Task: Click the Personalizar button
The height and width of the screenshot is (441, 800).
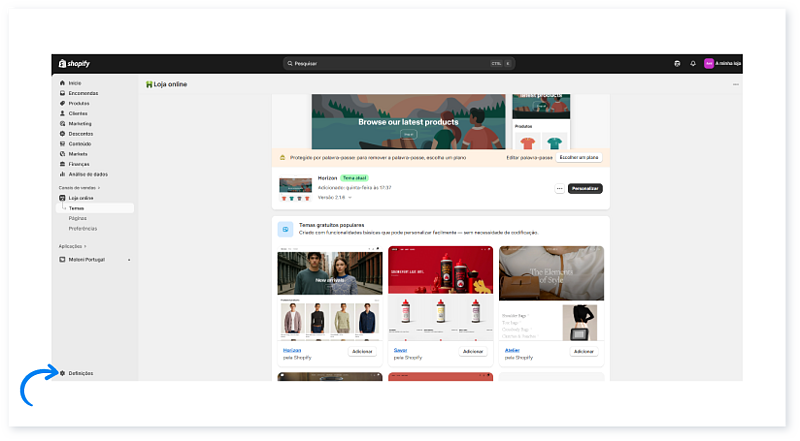Action: pos(585,188)
